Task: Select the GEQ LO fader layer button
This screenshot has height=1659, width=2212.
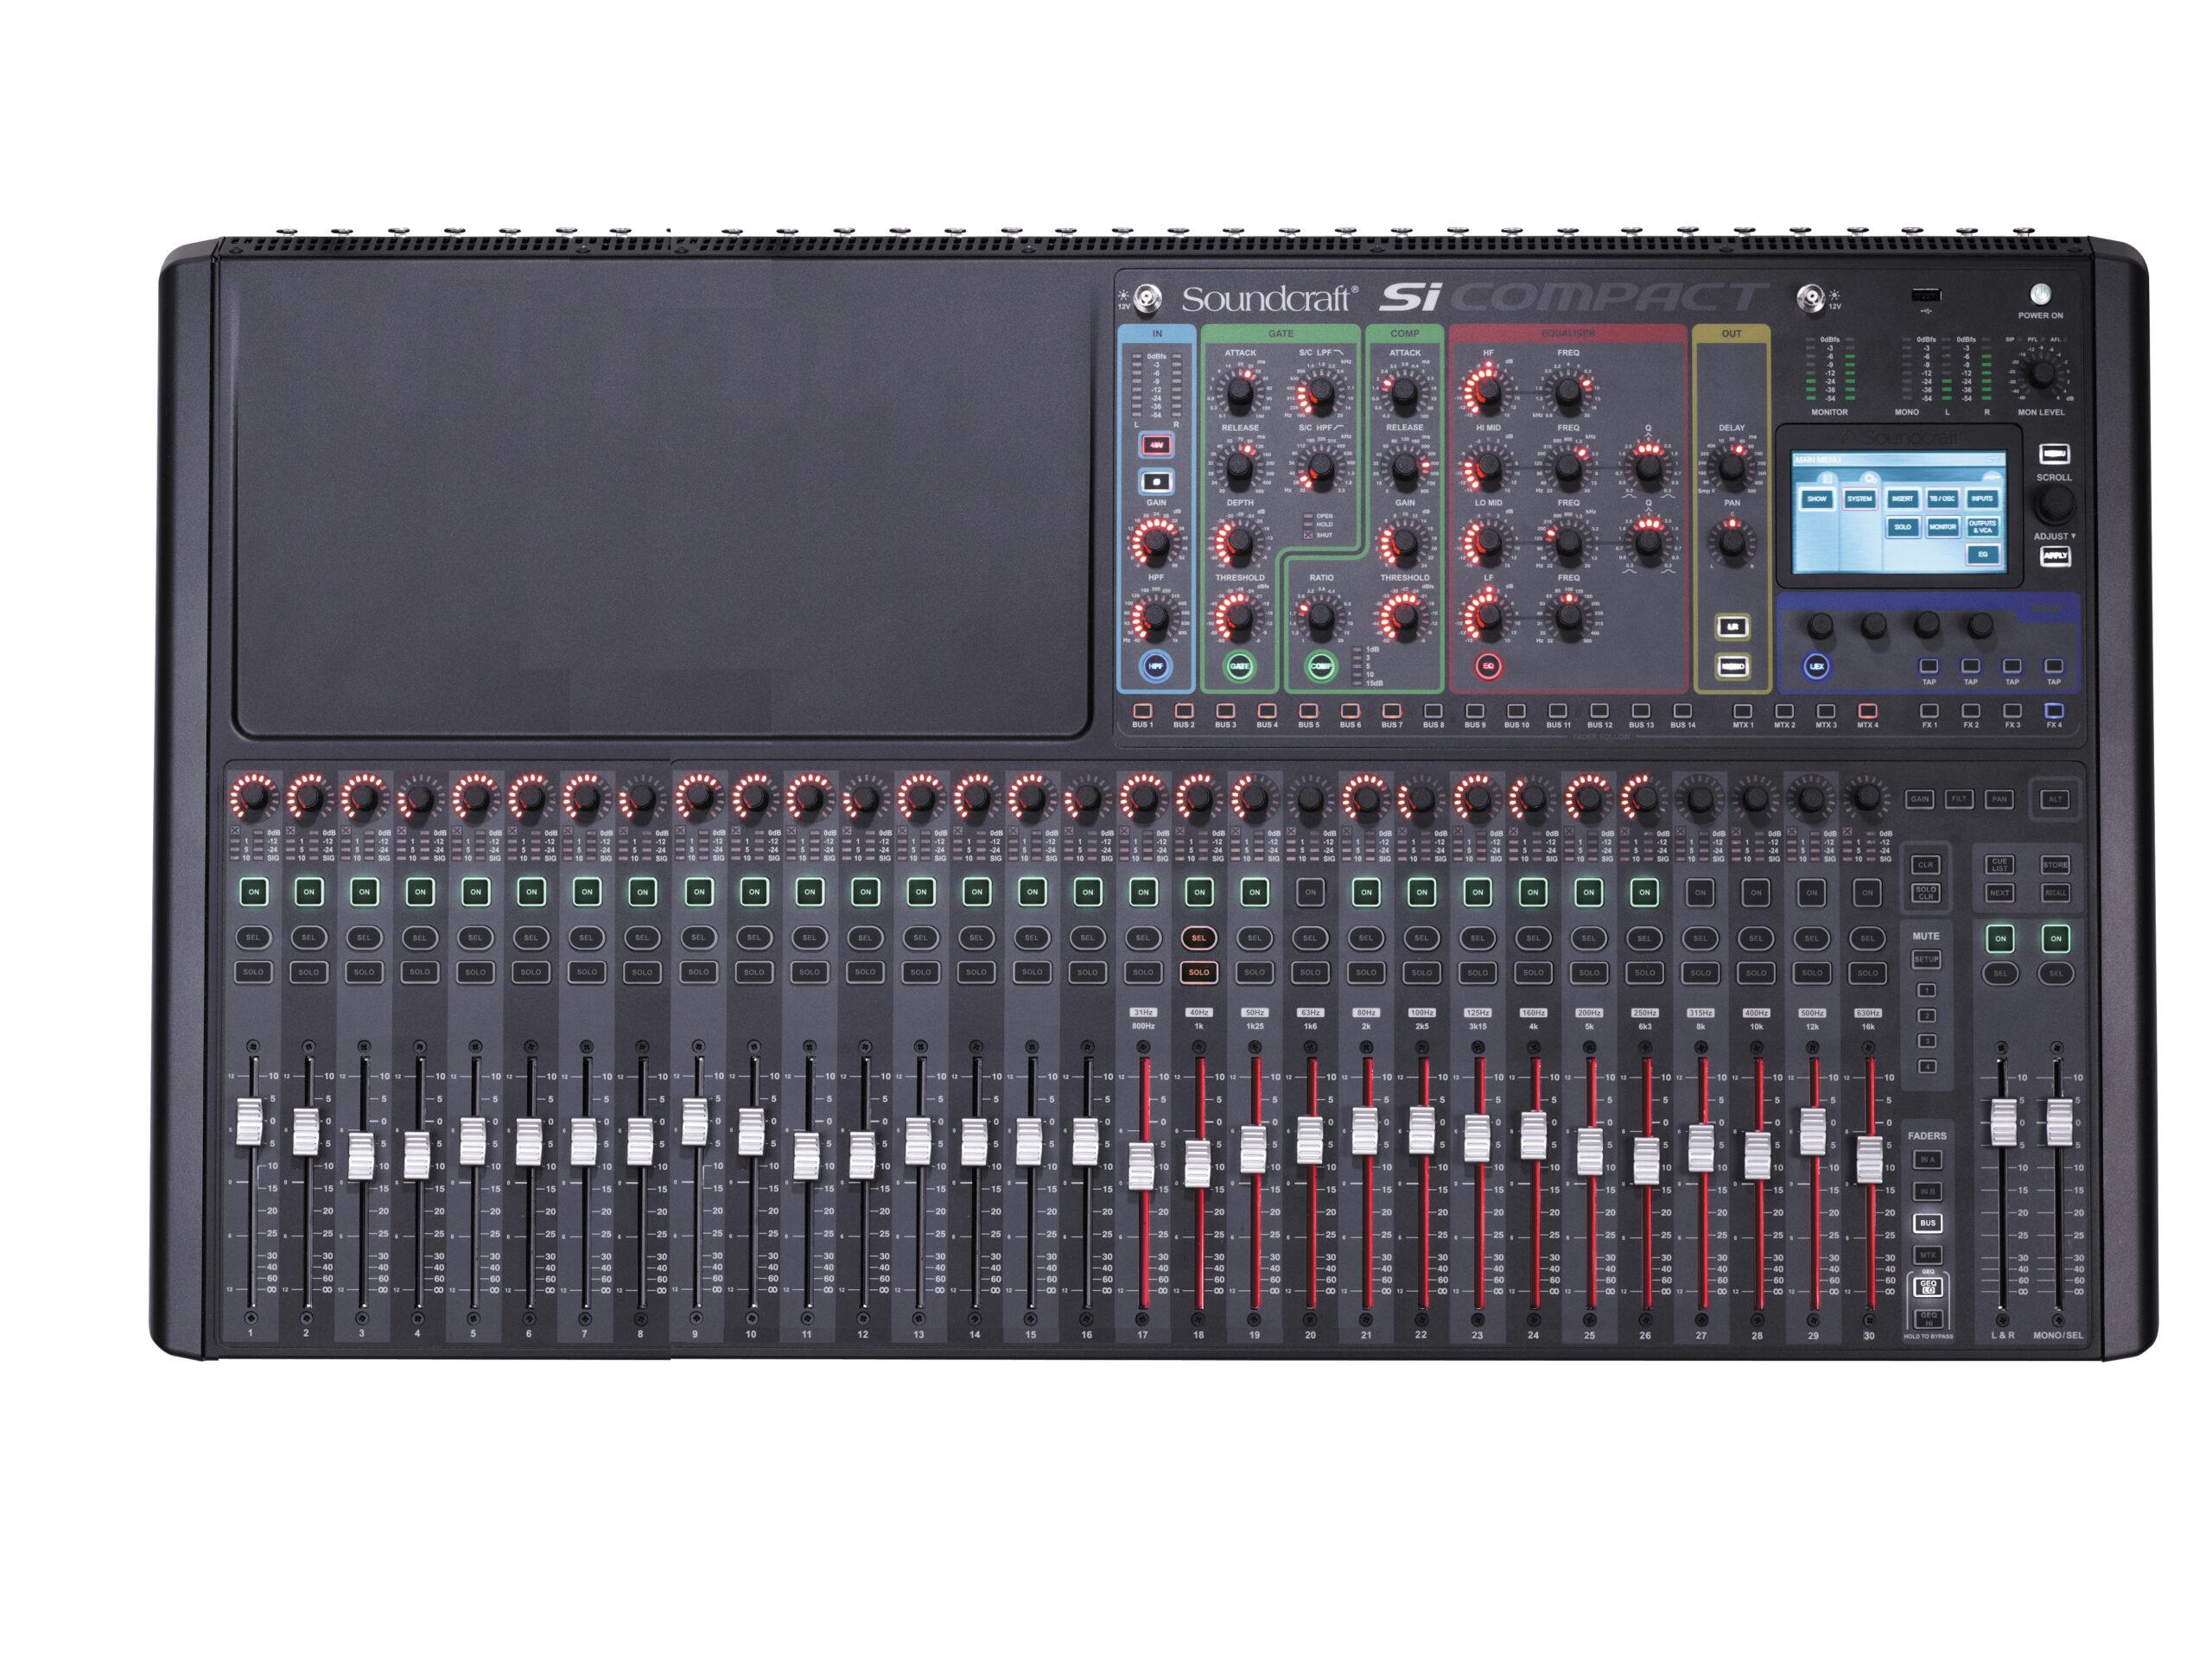Action: click(1927, 1285)
